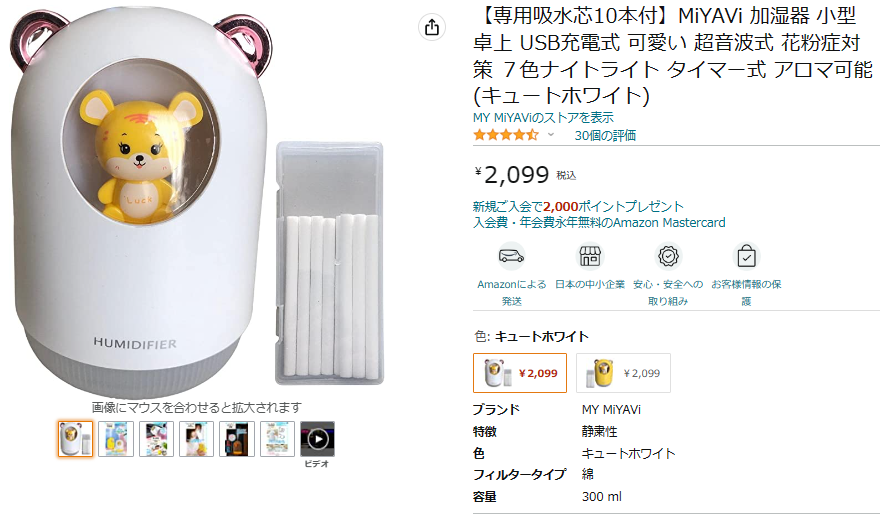The width and height of the screenshot is (892, 518).
Task: Click the share icon above the product image
Action: pos(432,28)
